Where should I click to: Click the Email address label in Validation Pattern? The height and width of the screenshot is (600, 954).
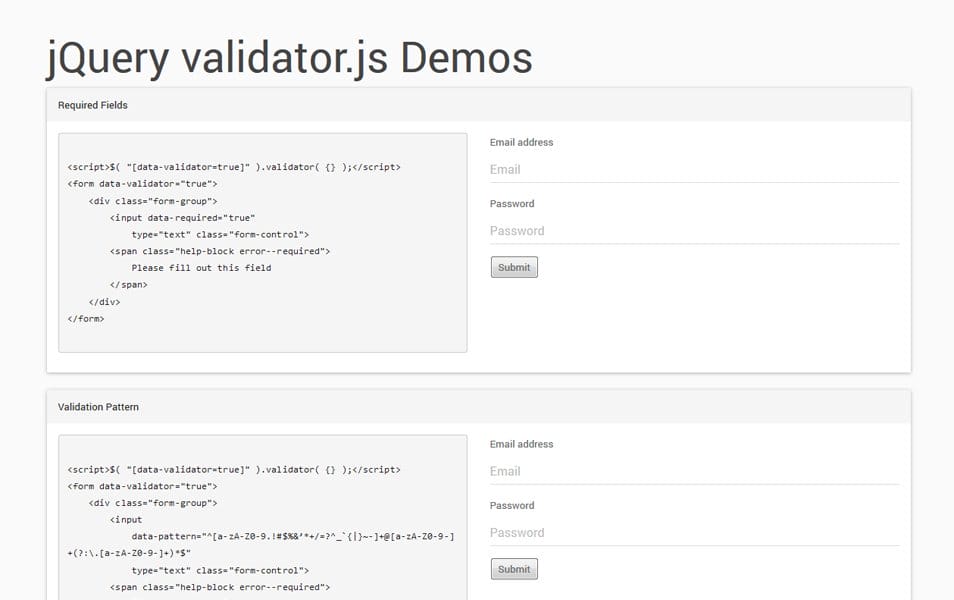click(519, 444)
